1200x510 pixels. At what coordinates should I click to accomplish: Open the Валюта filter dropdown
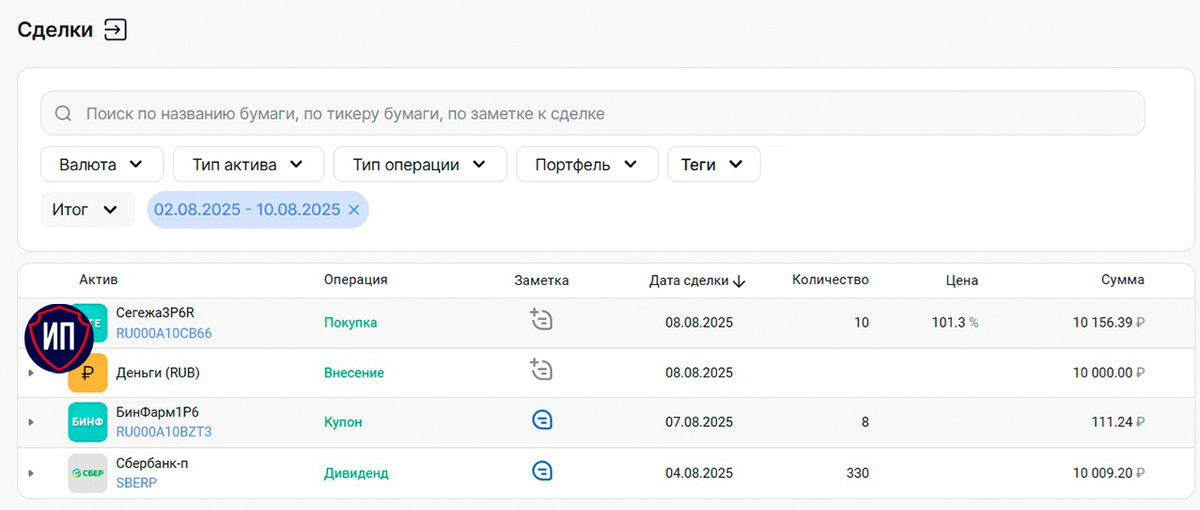[101, 164]
